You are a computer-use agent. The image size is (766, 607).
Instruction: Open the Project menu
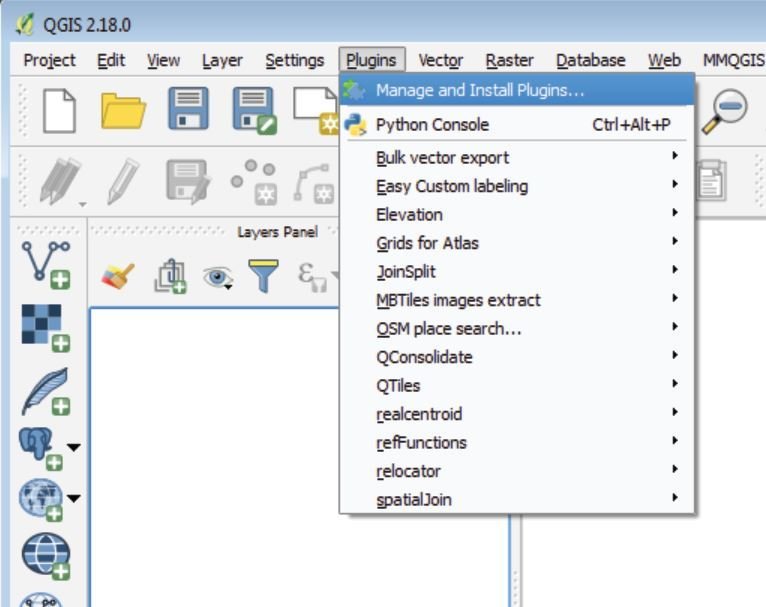pyautogui.click(x=49, y=61)
